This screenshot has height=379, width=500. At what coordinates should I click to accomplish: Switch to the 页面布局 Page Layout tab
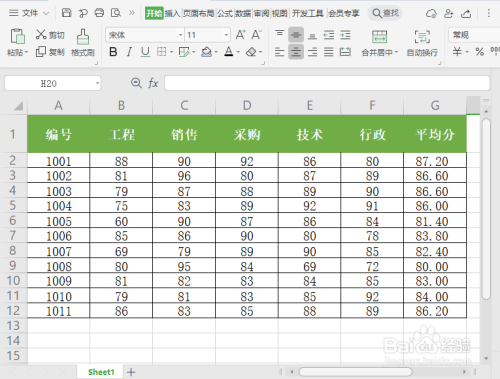tap(199, 13)
